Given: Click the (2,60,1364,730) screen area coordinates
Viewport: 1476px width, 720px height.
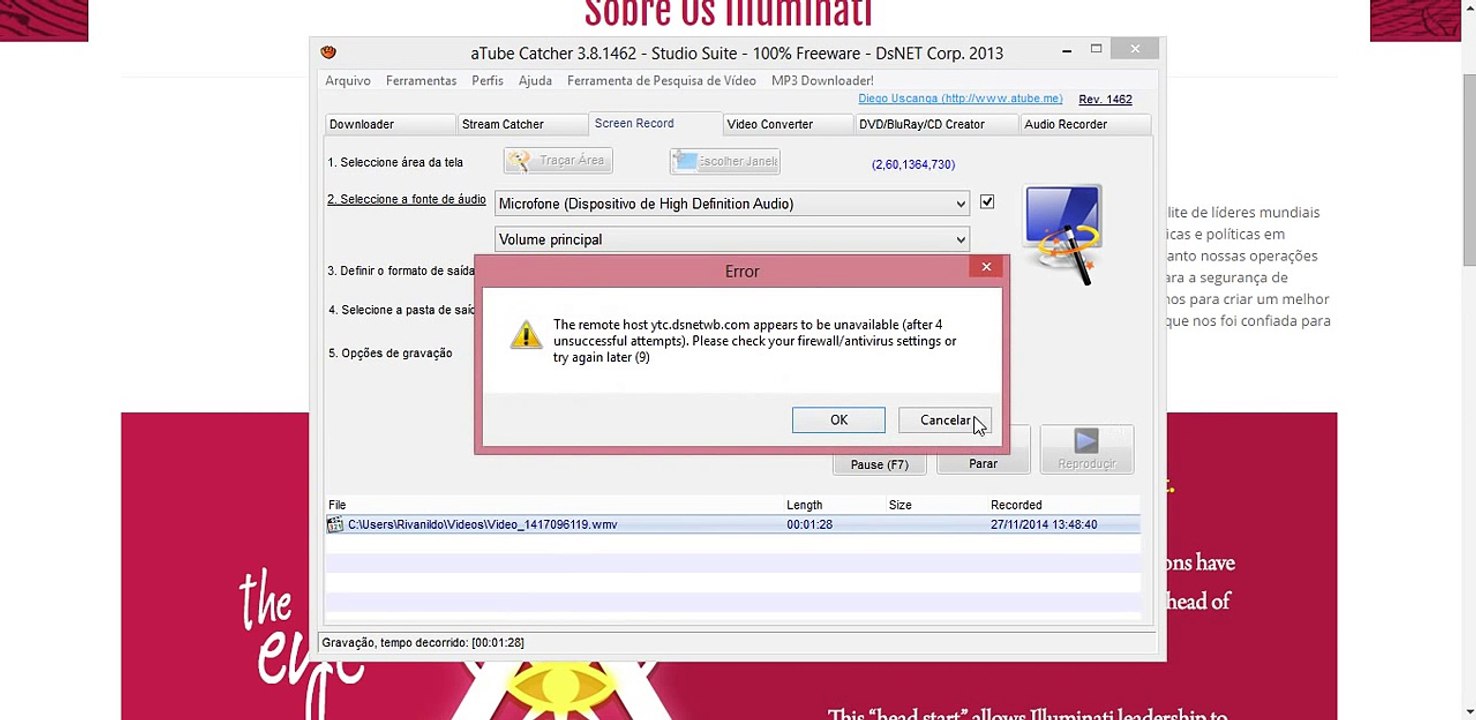Looking at the screenshot, I should click(913, 164).
